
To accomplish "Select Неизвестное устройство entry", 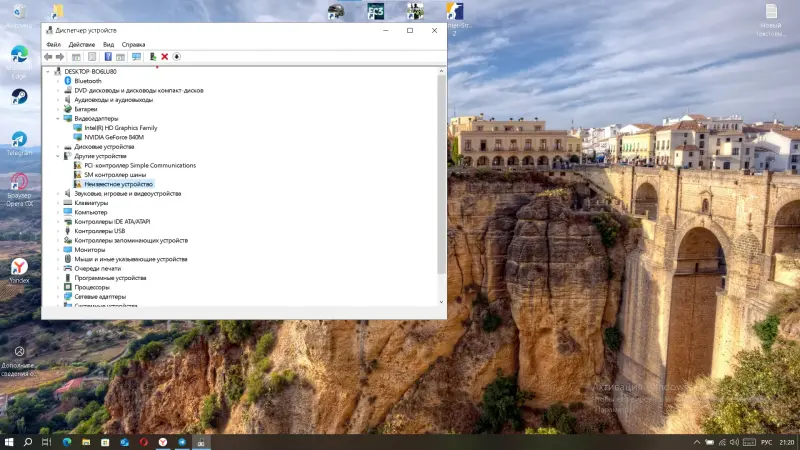I will point(118,184).
